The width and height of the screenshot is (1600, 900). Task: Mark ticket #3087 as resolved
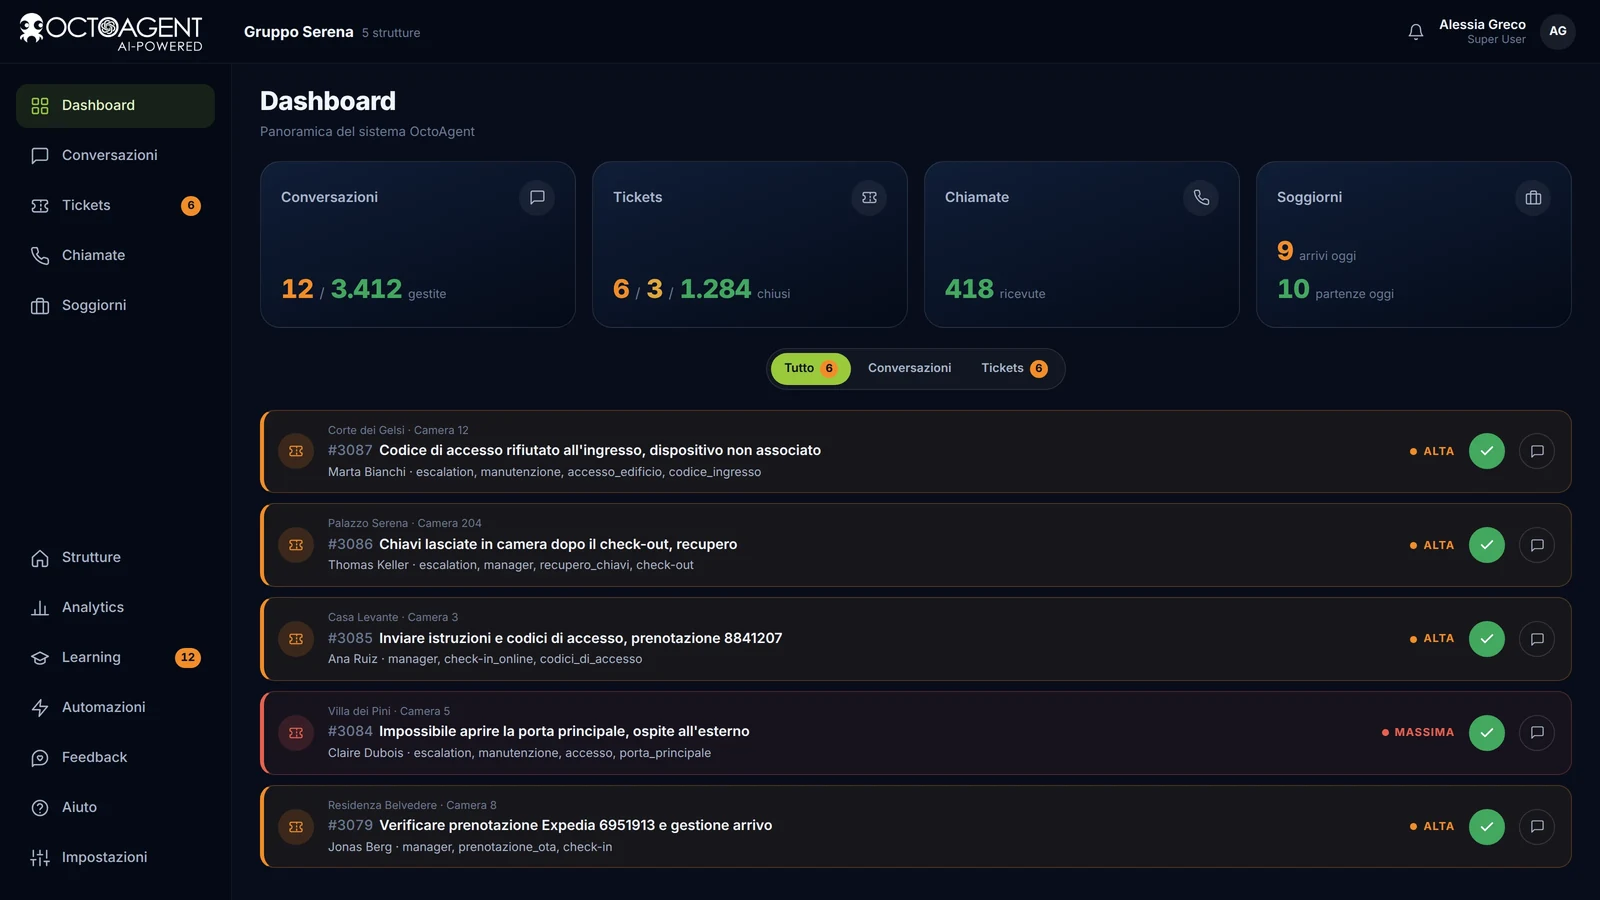tap(1487, 451)
